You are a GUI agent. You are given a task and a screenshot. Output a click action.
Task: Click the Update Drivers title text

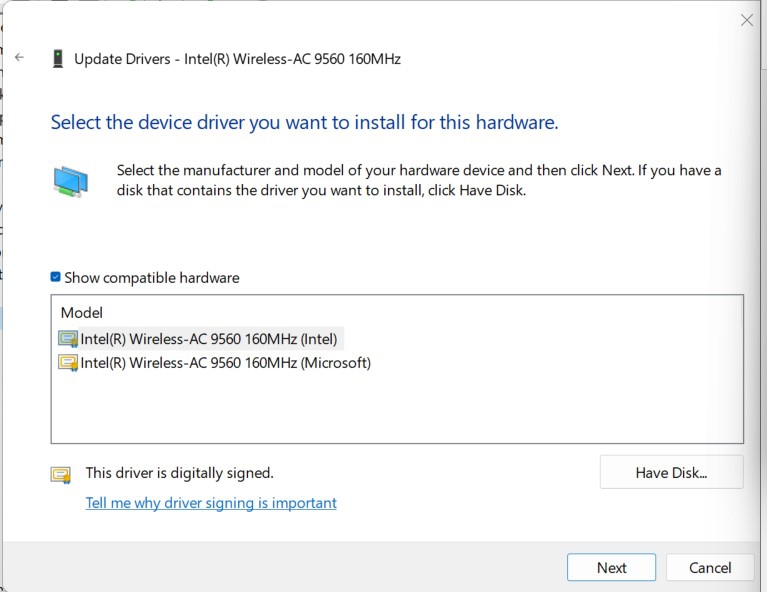237,59
